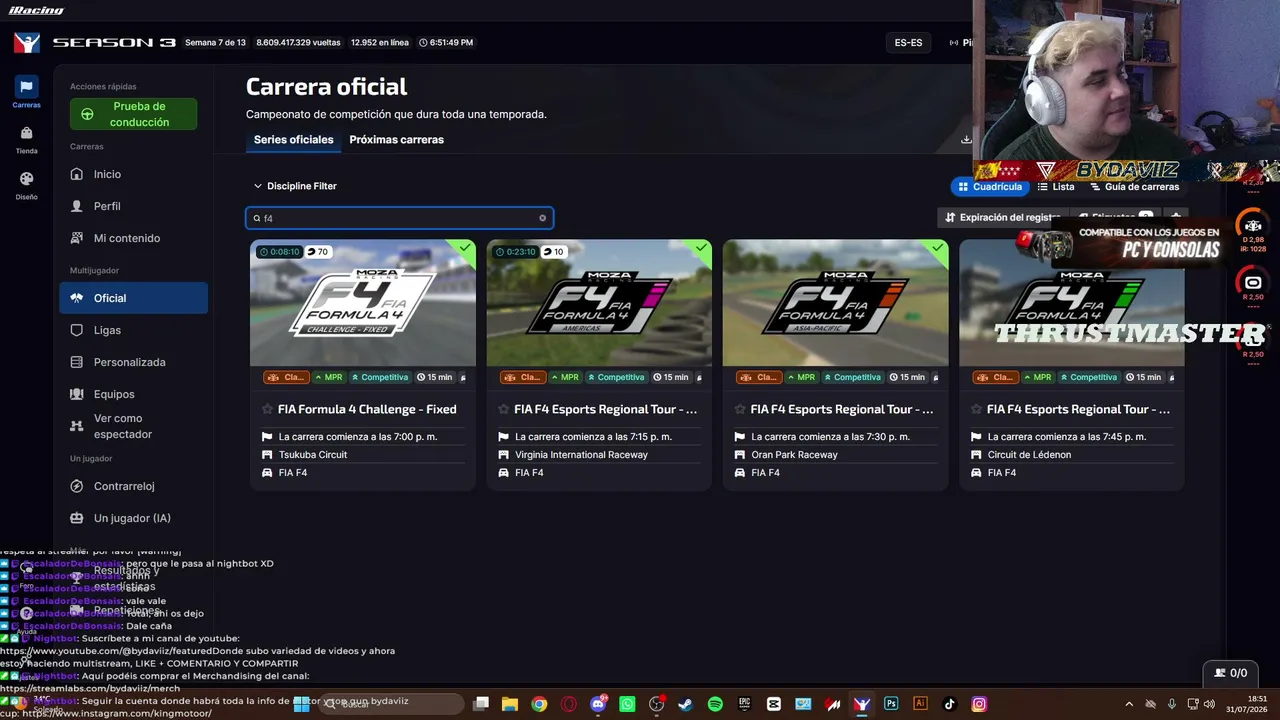Open TikTok in taskbar
Image resolution: width=1280 pixels, height=720 pixels.
(950, 704)
